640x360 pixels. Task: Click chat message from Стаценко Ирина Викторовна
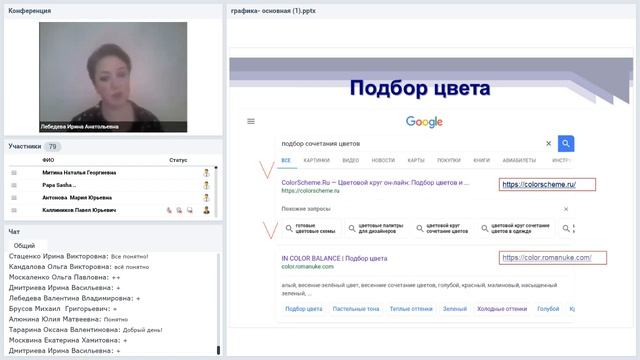pos(78,256)
